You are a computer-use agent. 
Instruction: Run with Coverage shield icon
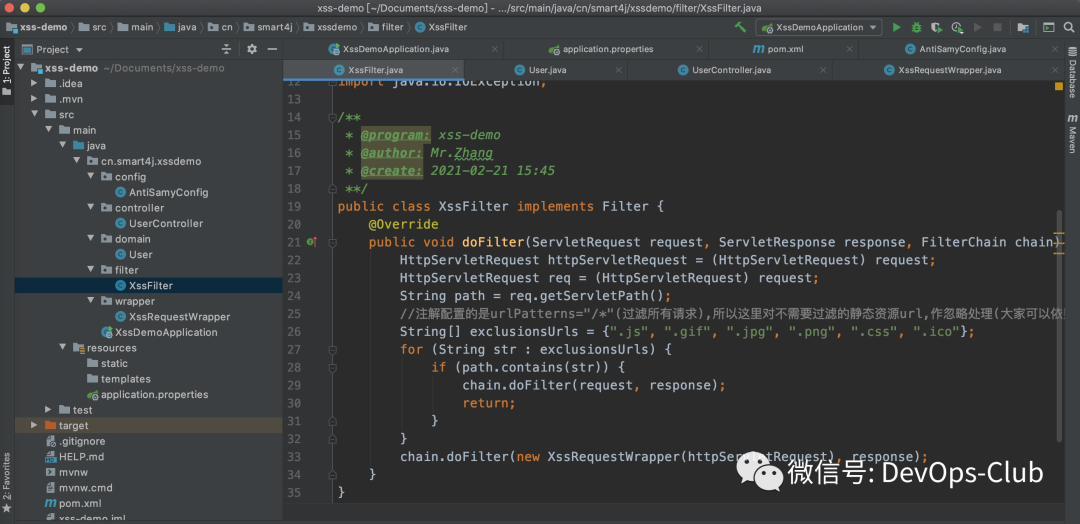coord(936,28)
